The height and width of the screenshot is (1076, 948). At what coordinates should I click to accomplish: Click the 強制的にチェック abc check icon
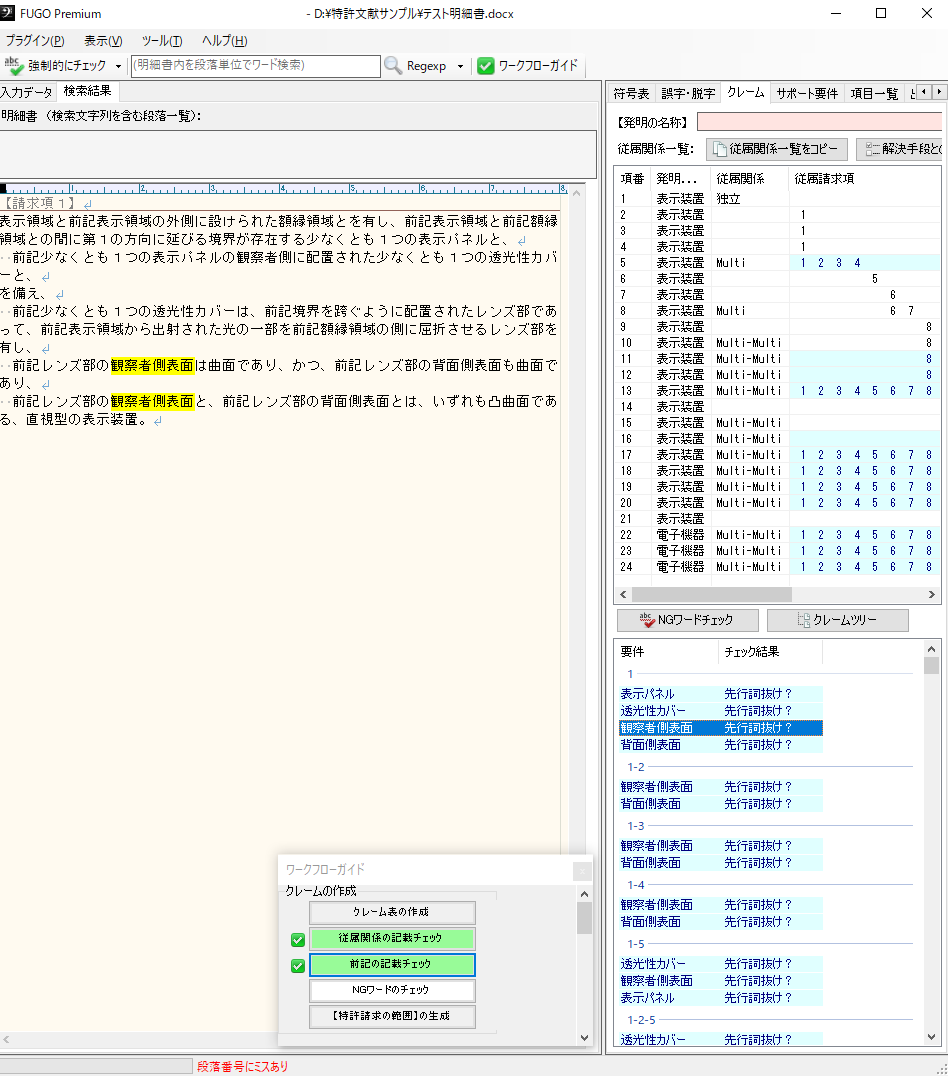click(x=14, y=65)
